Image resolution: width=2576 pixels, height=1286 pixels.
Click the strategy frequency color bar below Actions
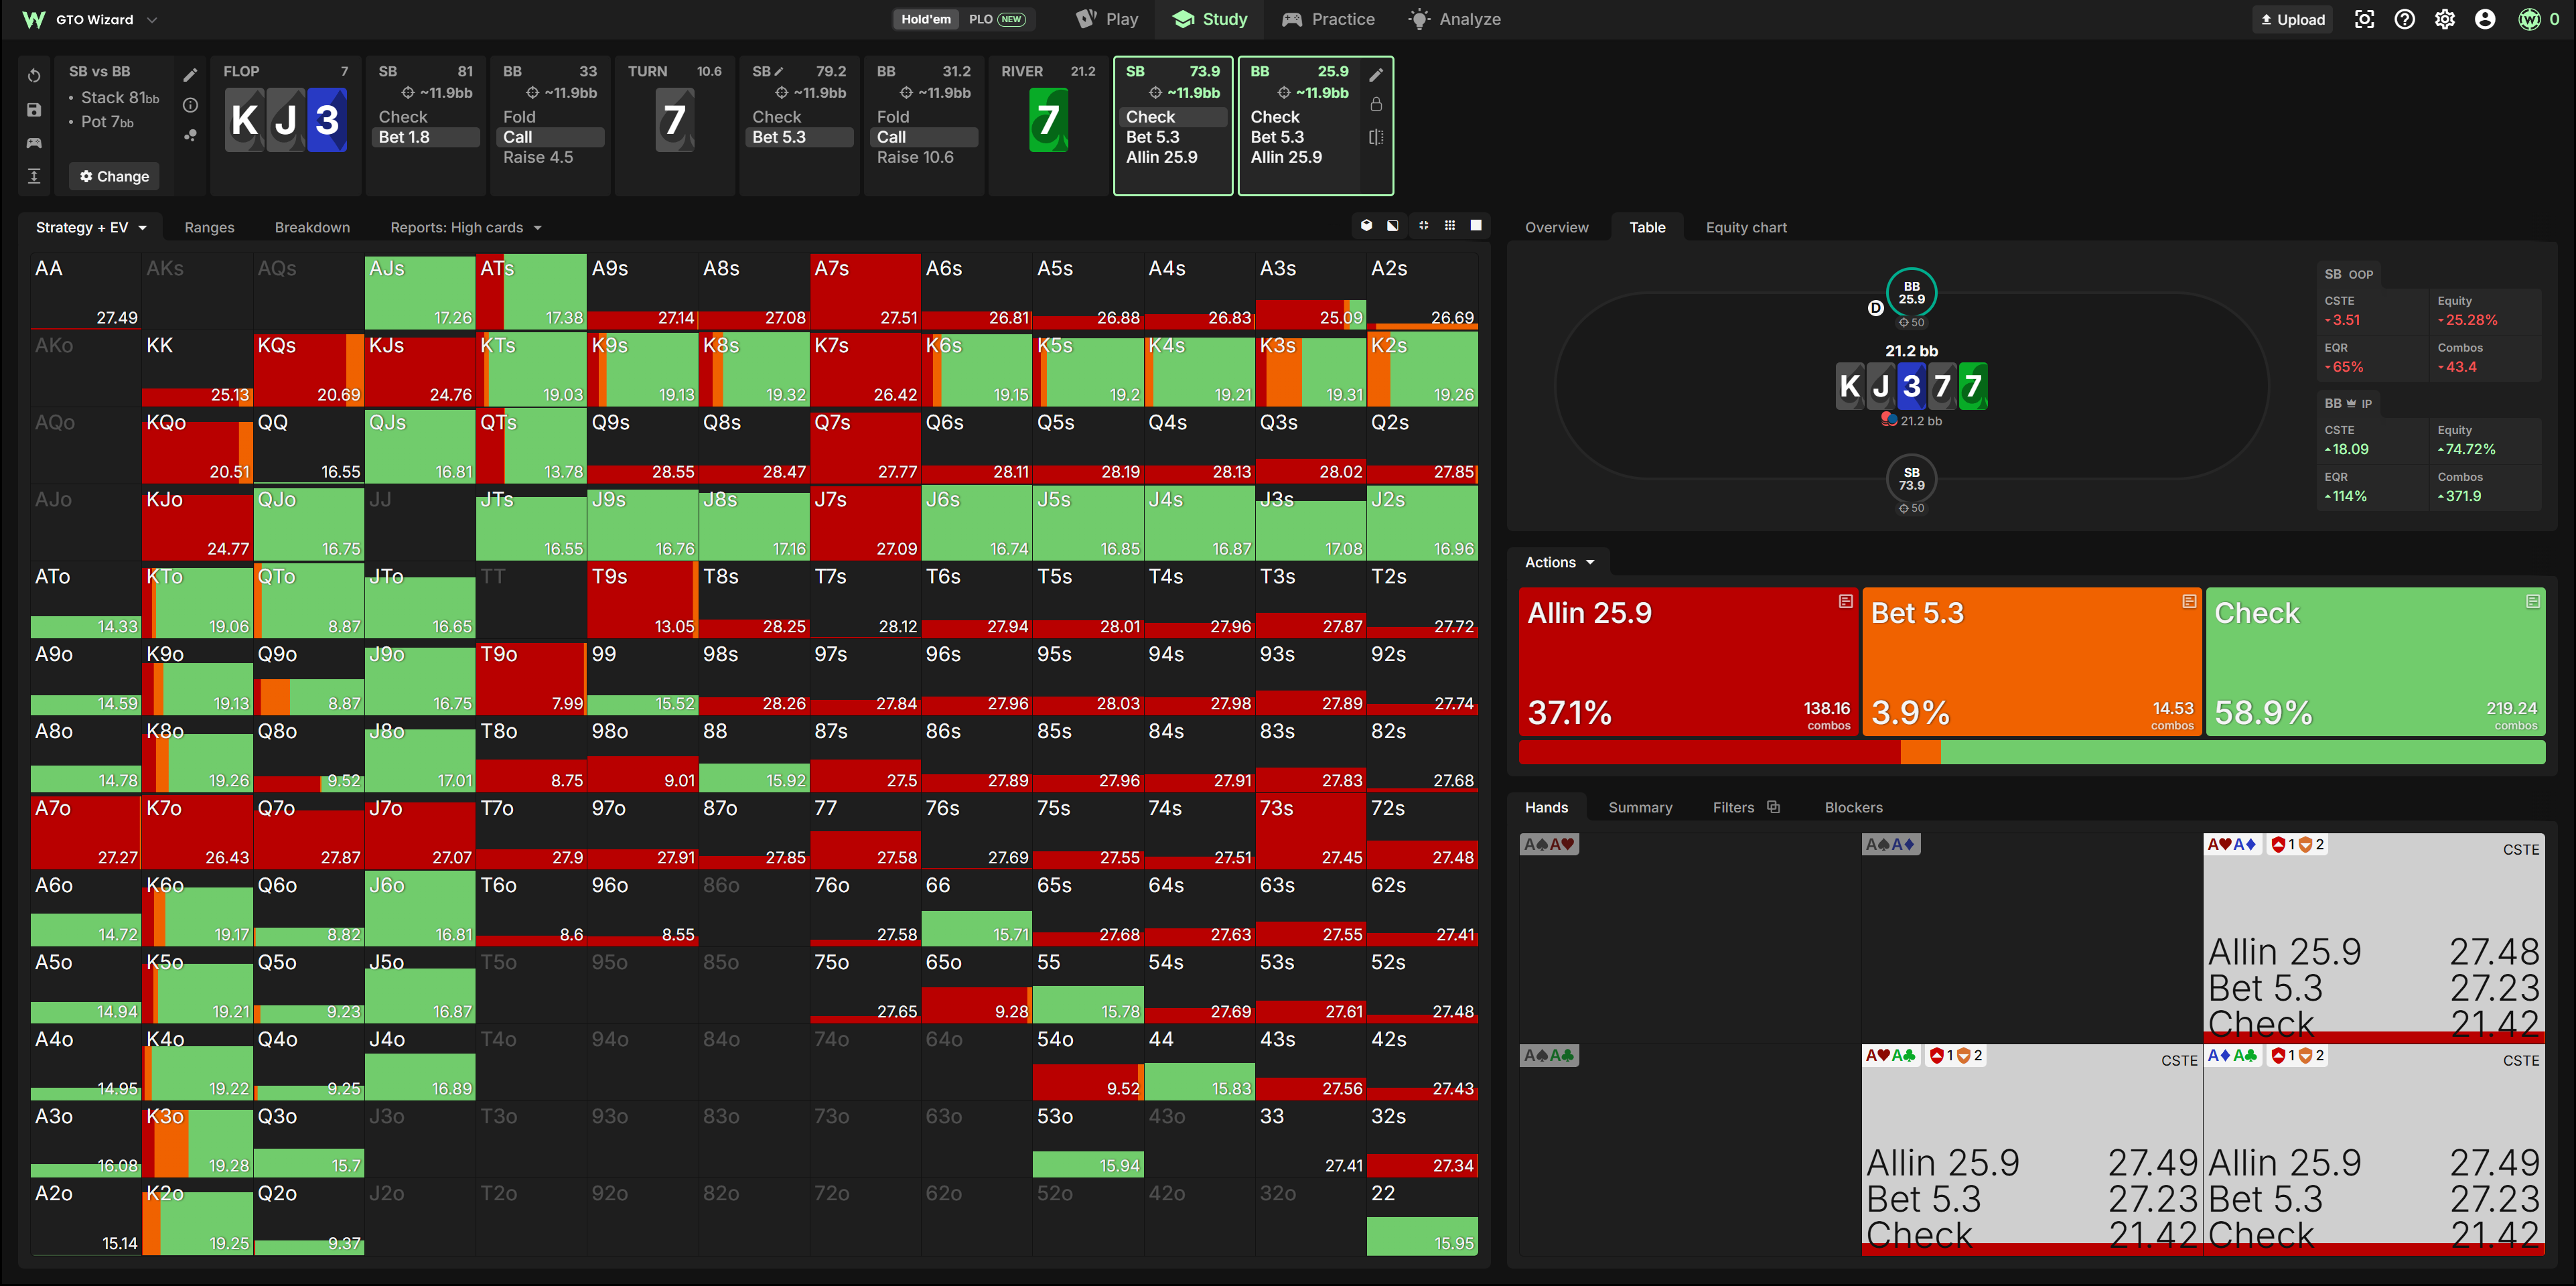pos(2031,752)
